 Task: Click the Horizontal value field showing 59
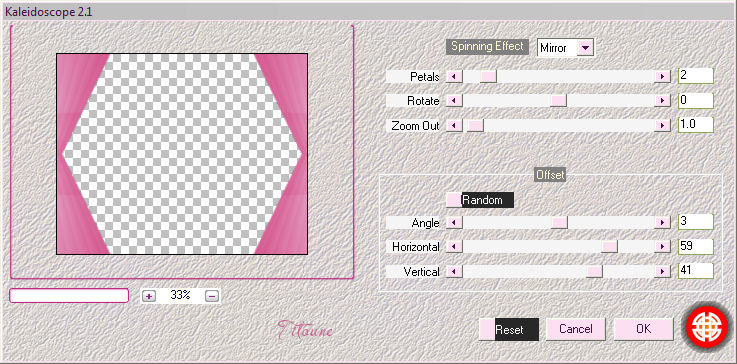696,246
